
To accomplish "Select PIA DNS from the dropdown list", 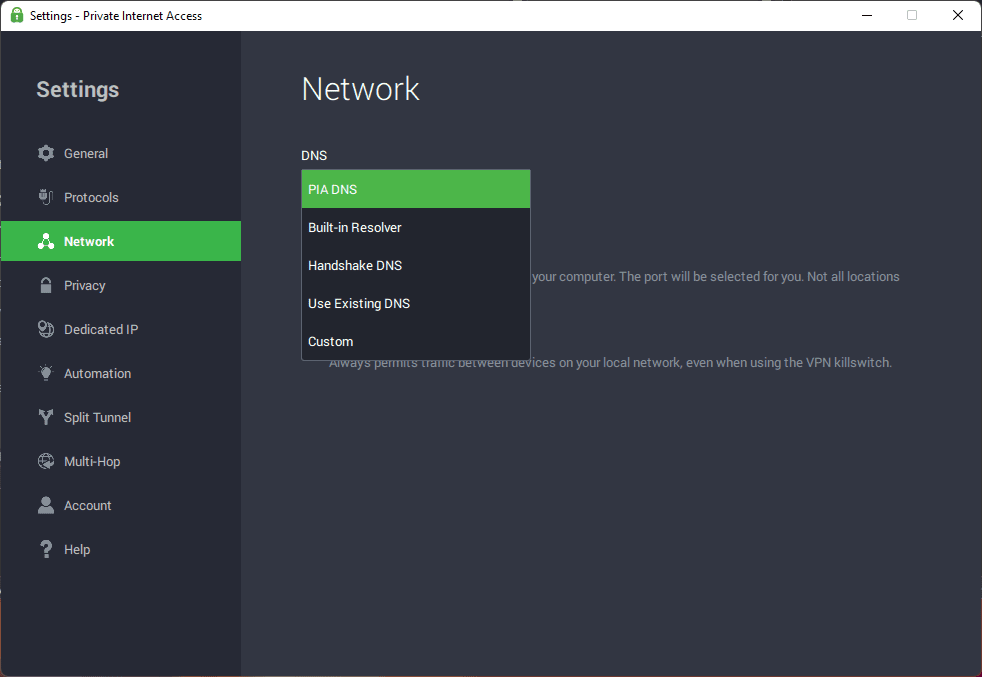I will [415, 189].
